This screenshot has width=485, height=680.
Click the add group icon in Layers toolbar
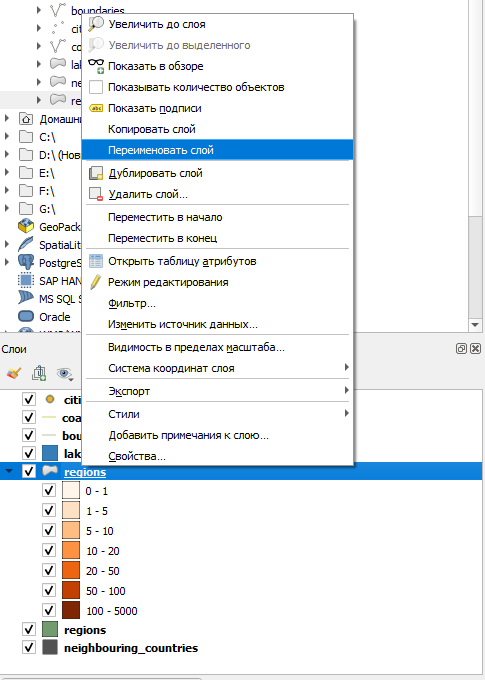[x=39, y=373]
